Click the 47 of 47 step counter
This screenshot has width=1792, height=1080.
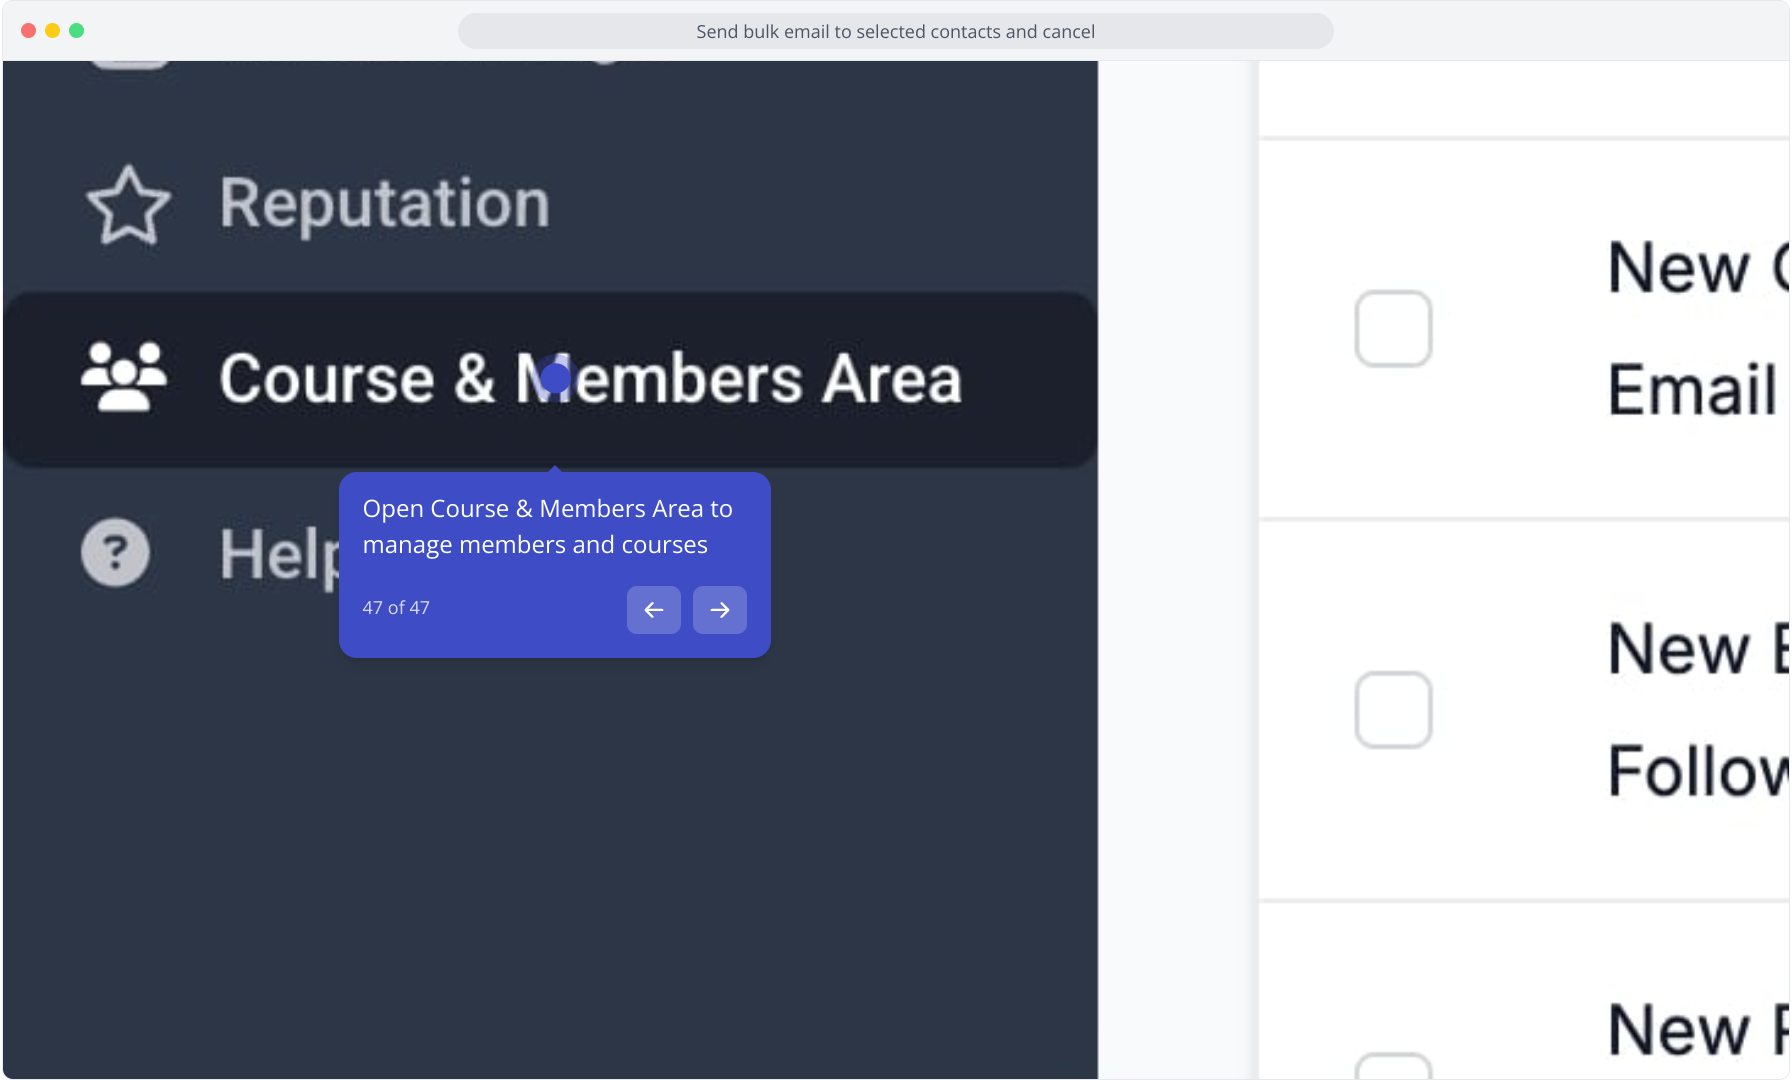point(396,608)
